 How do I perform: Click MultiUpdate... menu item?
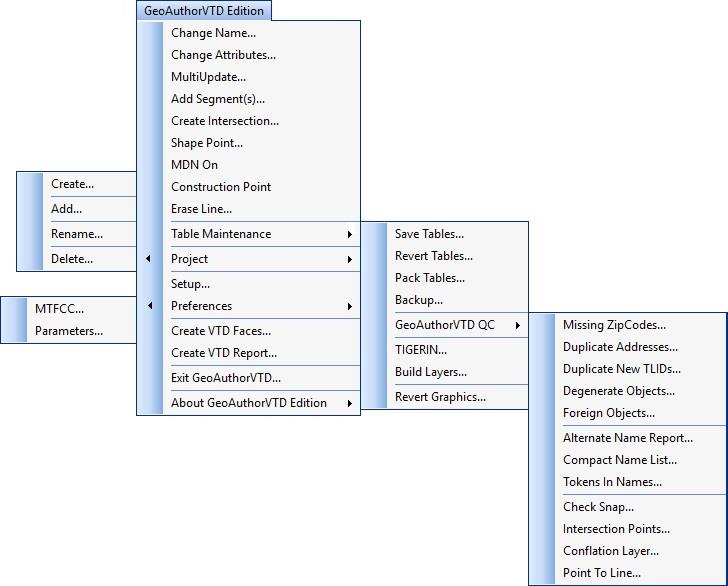208,77
